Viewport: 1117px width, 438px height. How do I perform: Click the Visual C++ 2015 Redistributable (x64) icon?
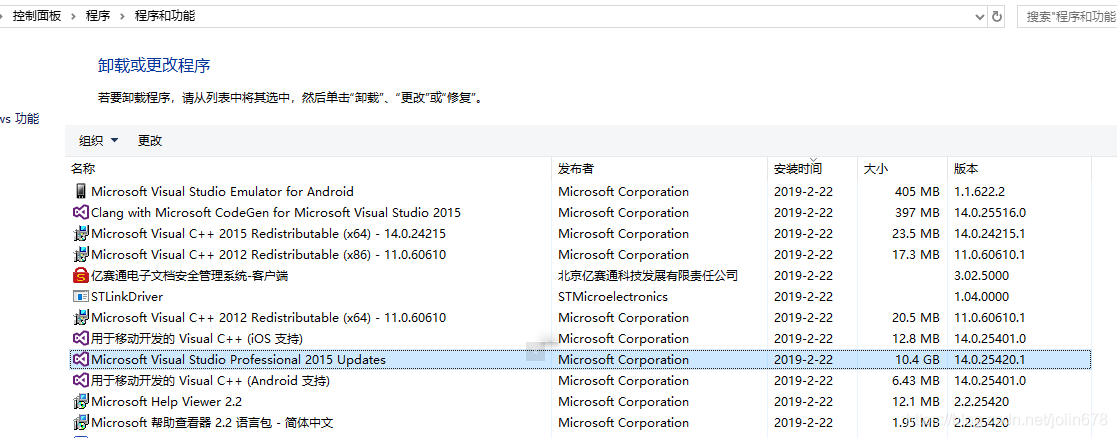pos(80,234)
